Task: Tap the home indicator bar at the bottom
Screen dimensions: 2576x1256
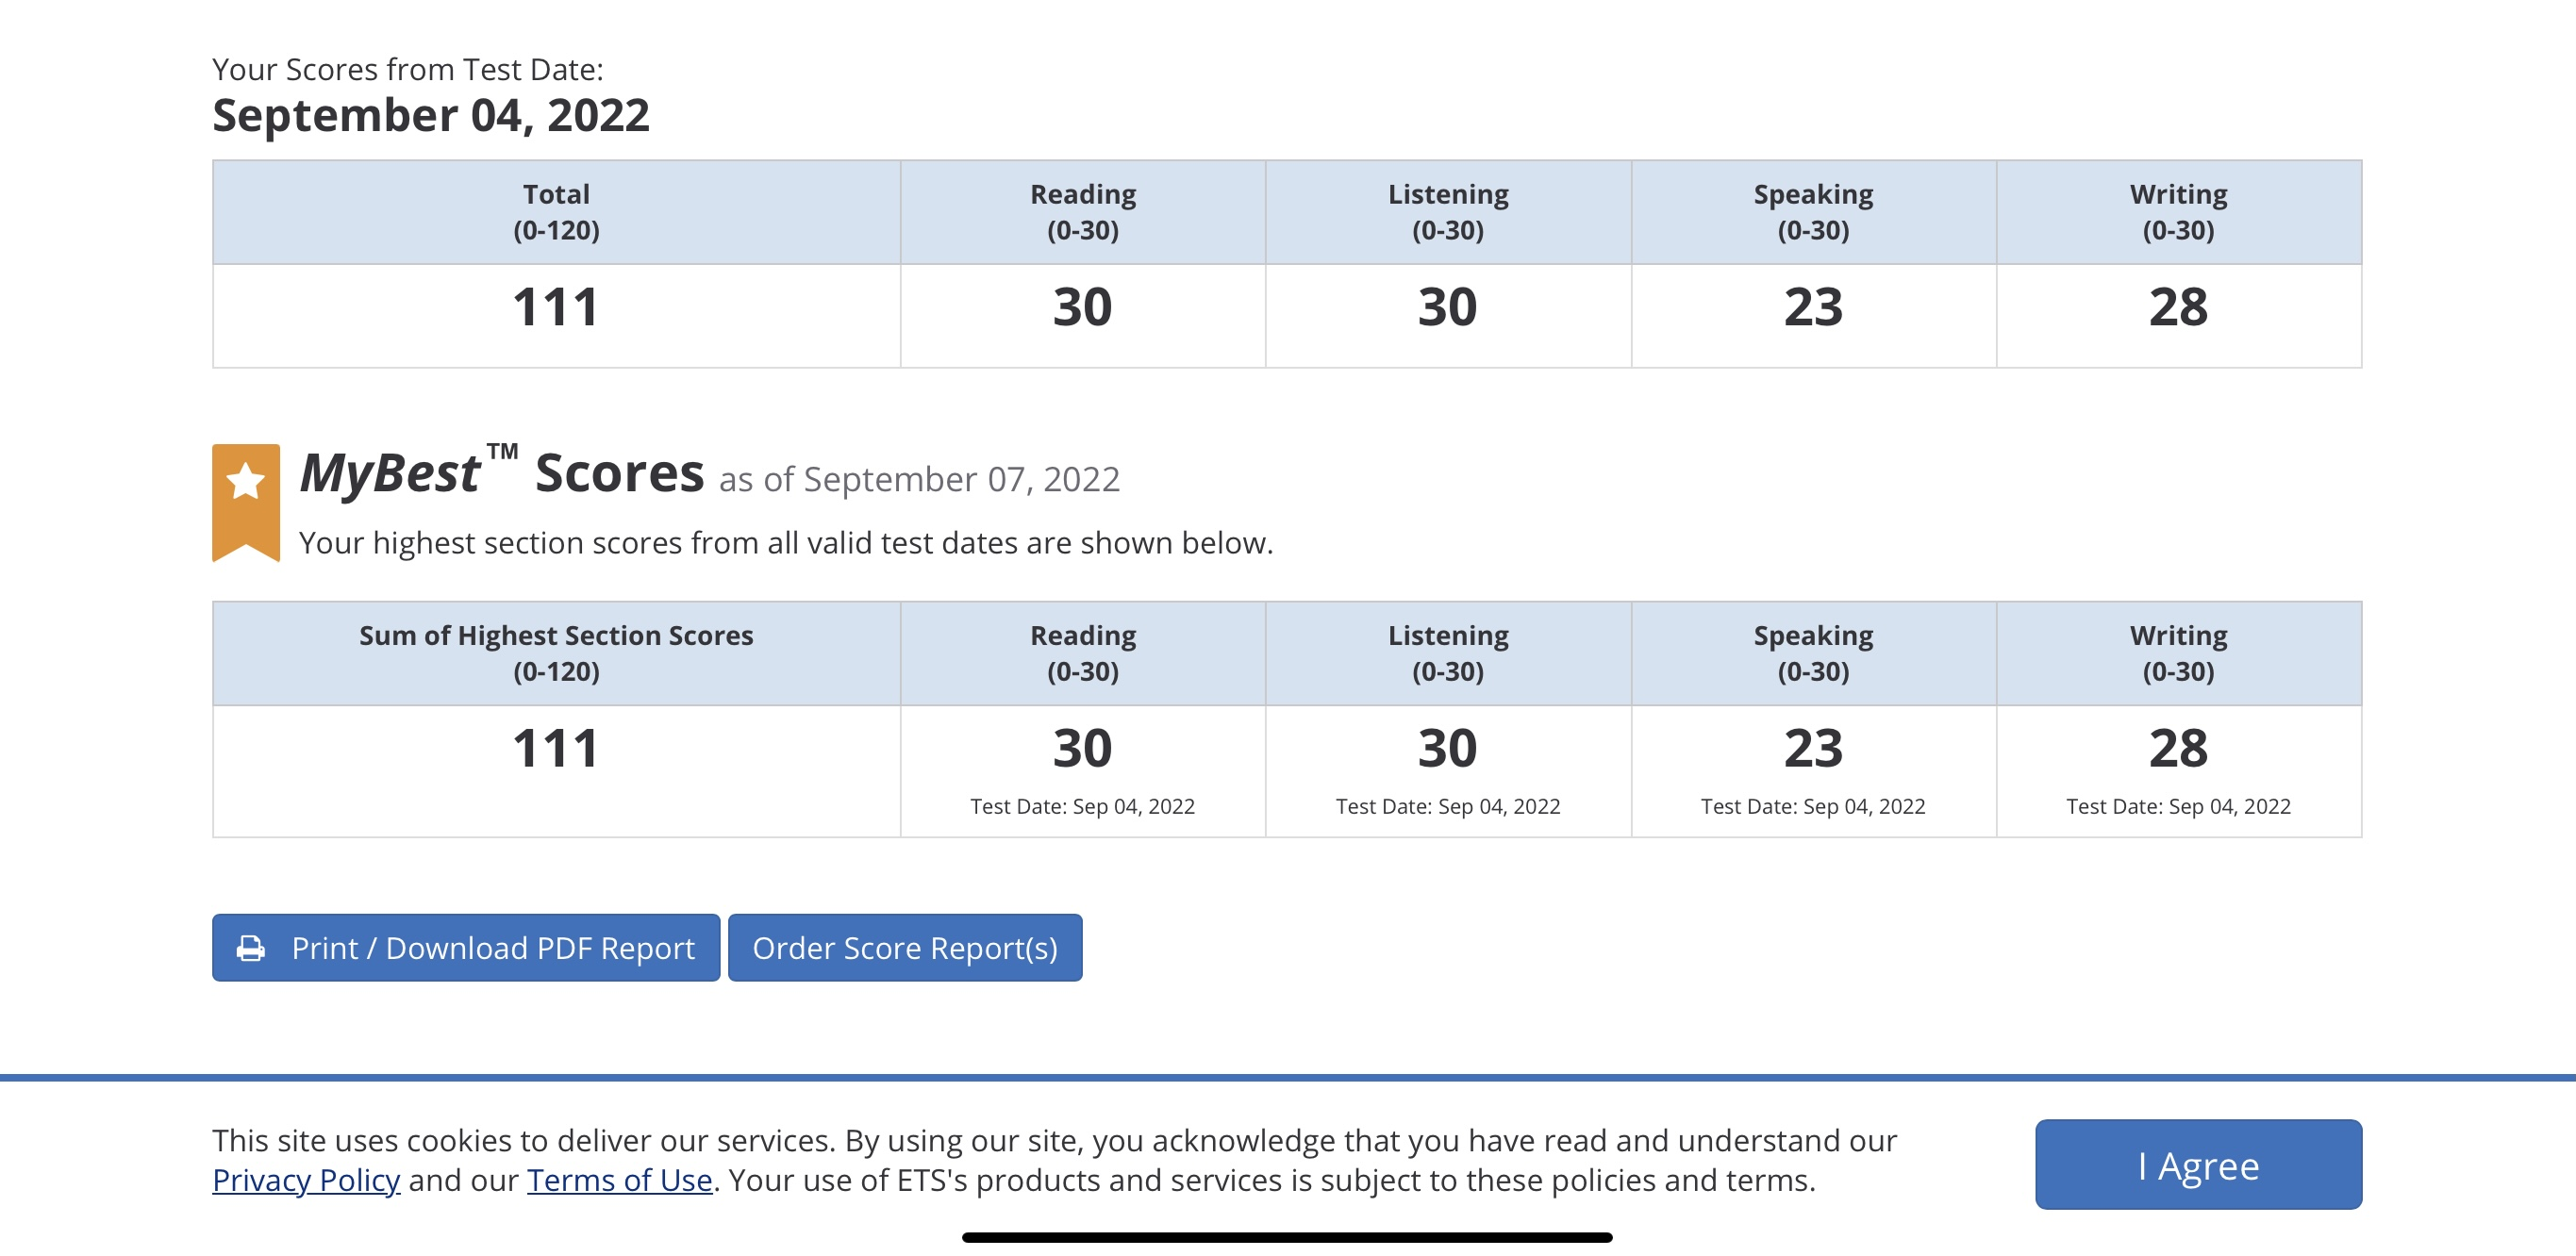Action: [x=1287, y=1237]
